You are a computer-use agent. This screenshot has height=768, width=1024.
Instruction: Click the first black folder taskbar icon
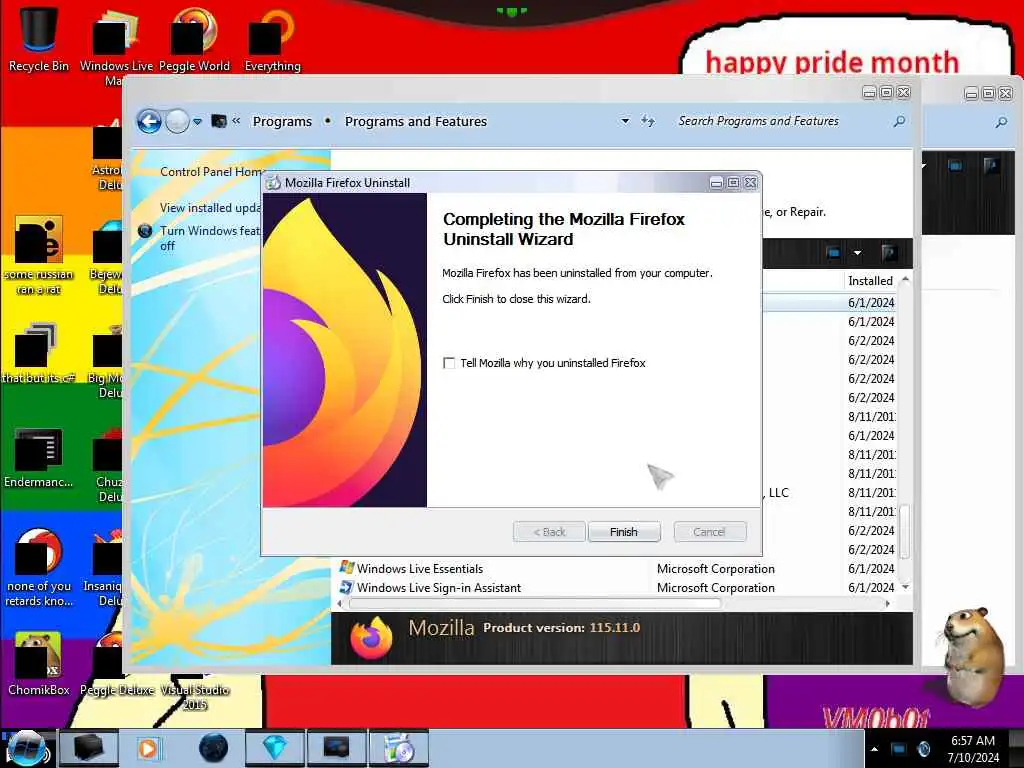88,748
